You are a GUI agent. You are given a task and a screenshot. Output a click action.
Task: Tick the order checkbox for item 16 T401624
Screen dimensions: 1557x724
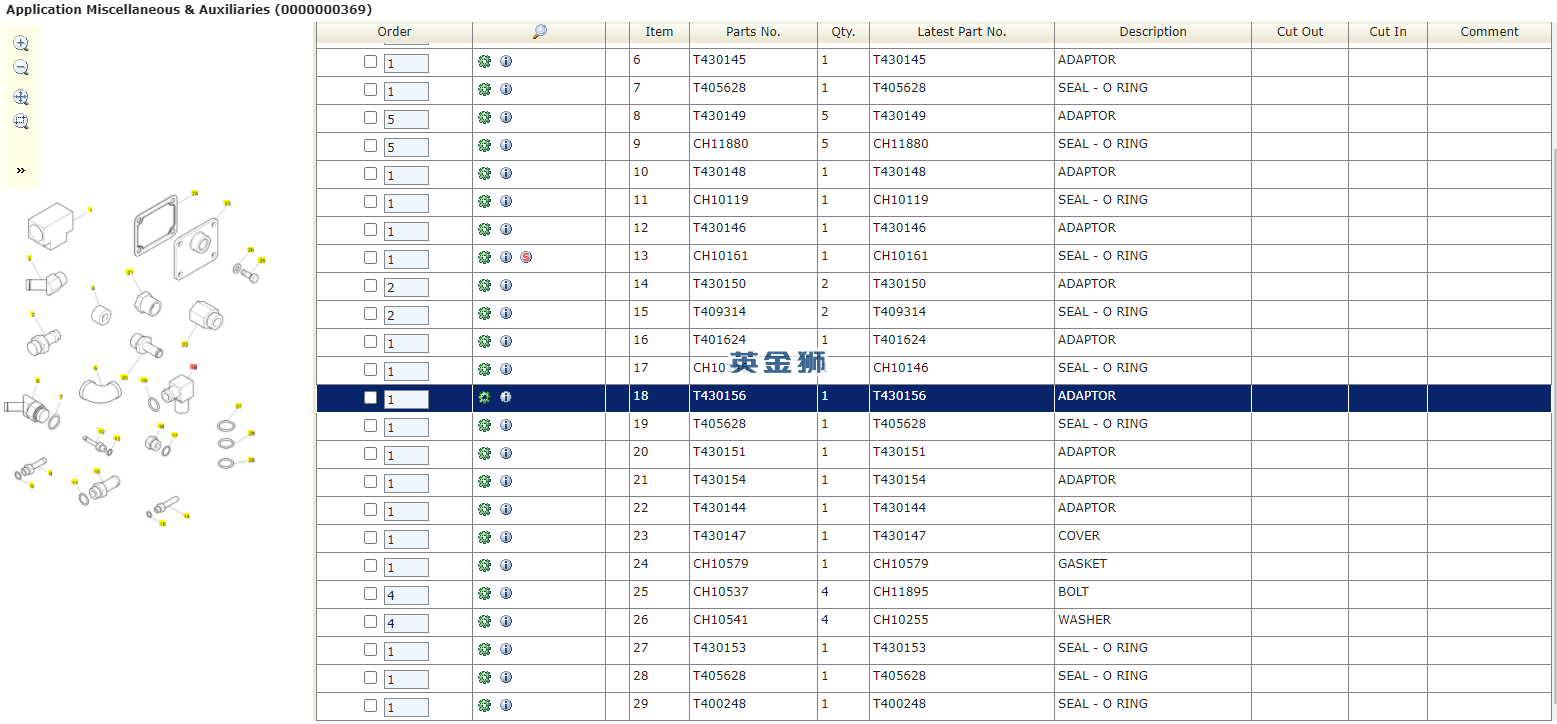pyautogui.click(x=370, y=341)
